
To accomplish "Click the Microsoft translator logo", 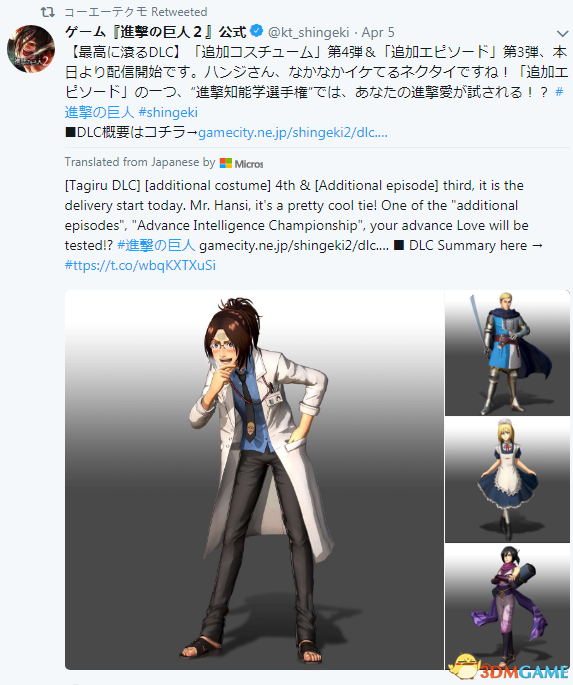I will coord(242,163).
